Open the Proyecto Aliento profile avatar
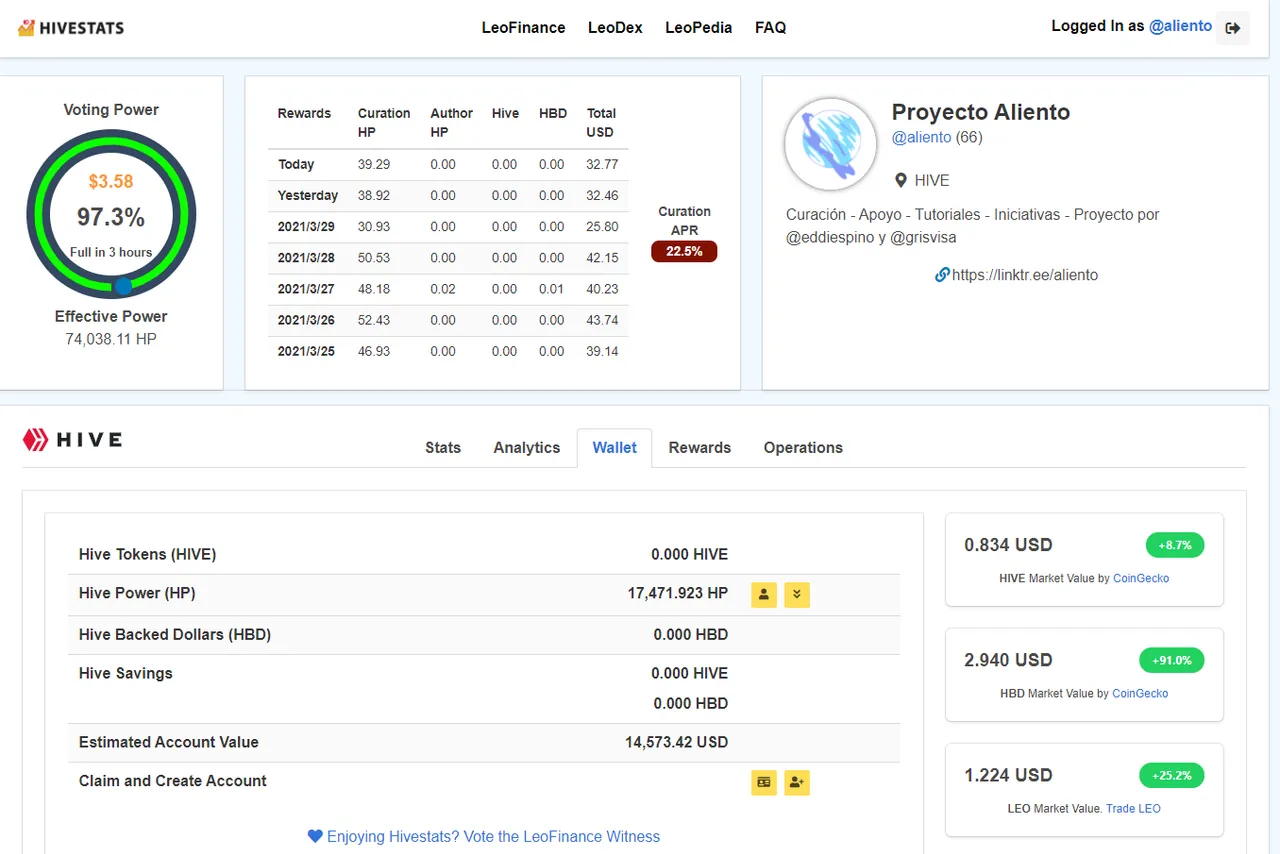 pos(830,145)
